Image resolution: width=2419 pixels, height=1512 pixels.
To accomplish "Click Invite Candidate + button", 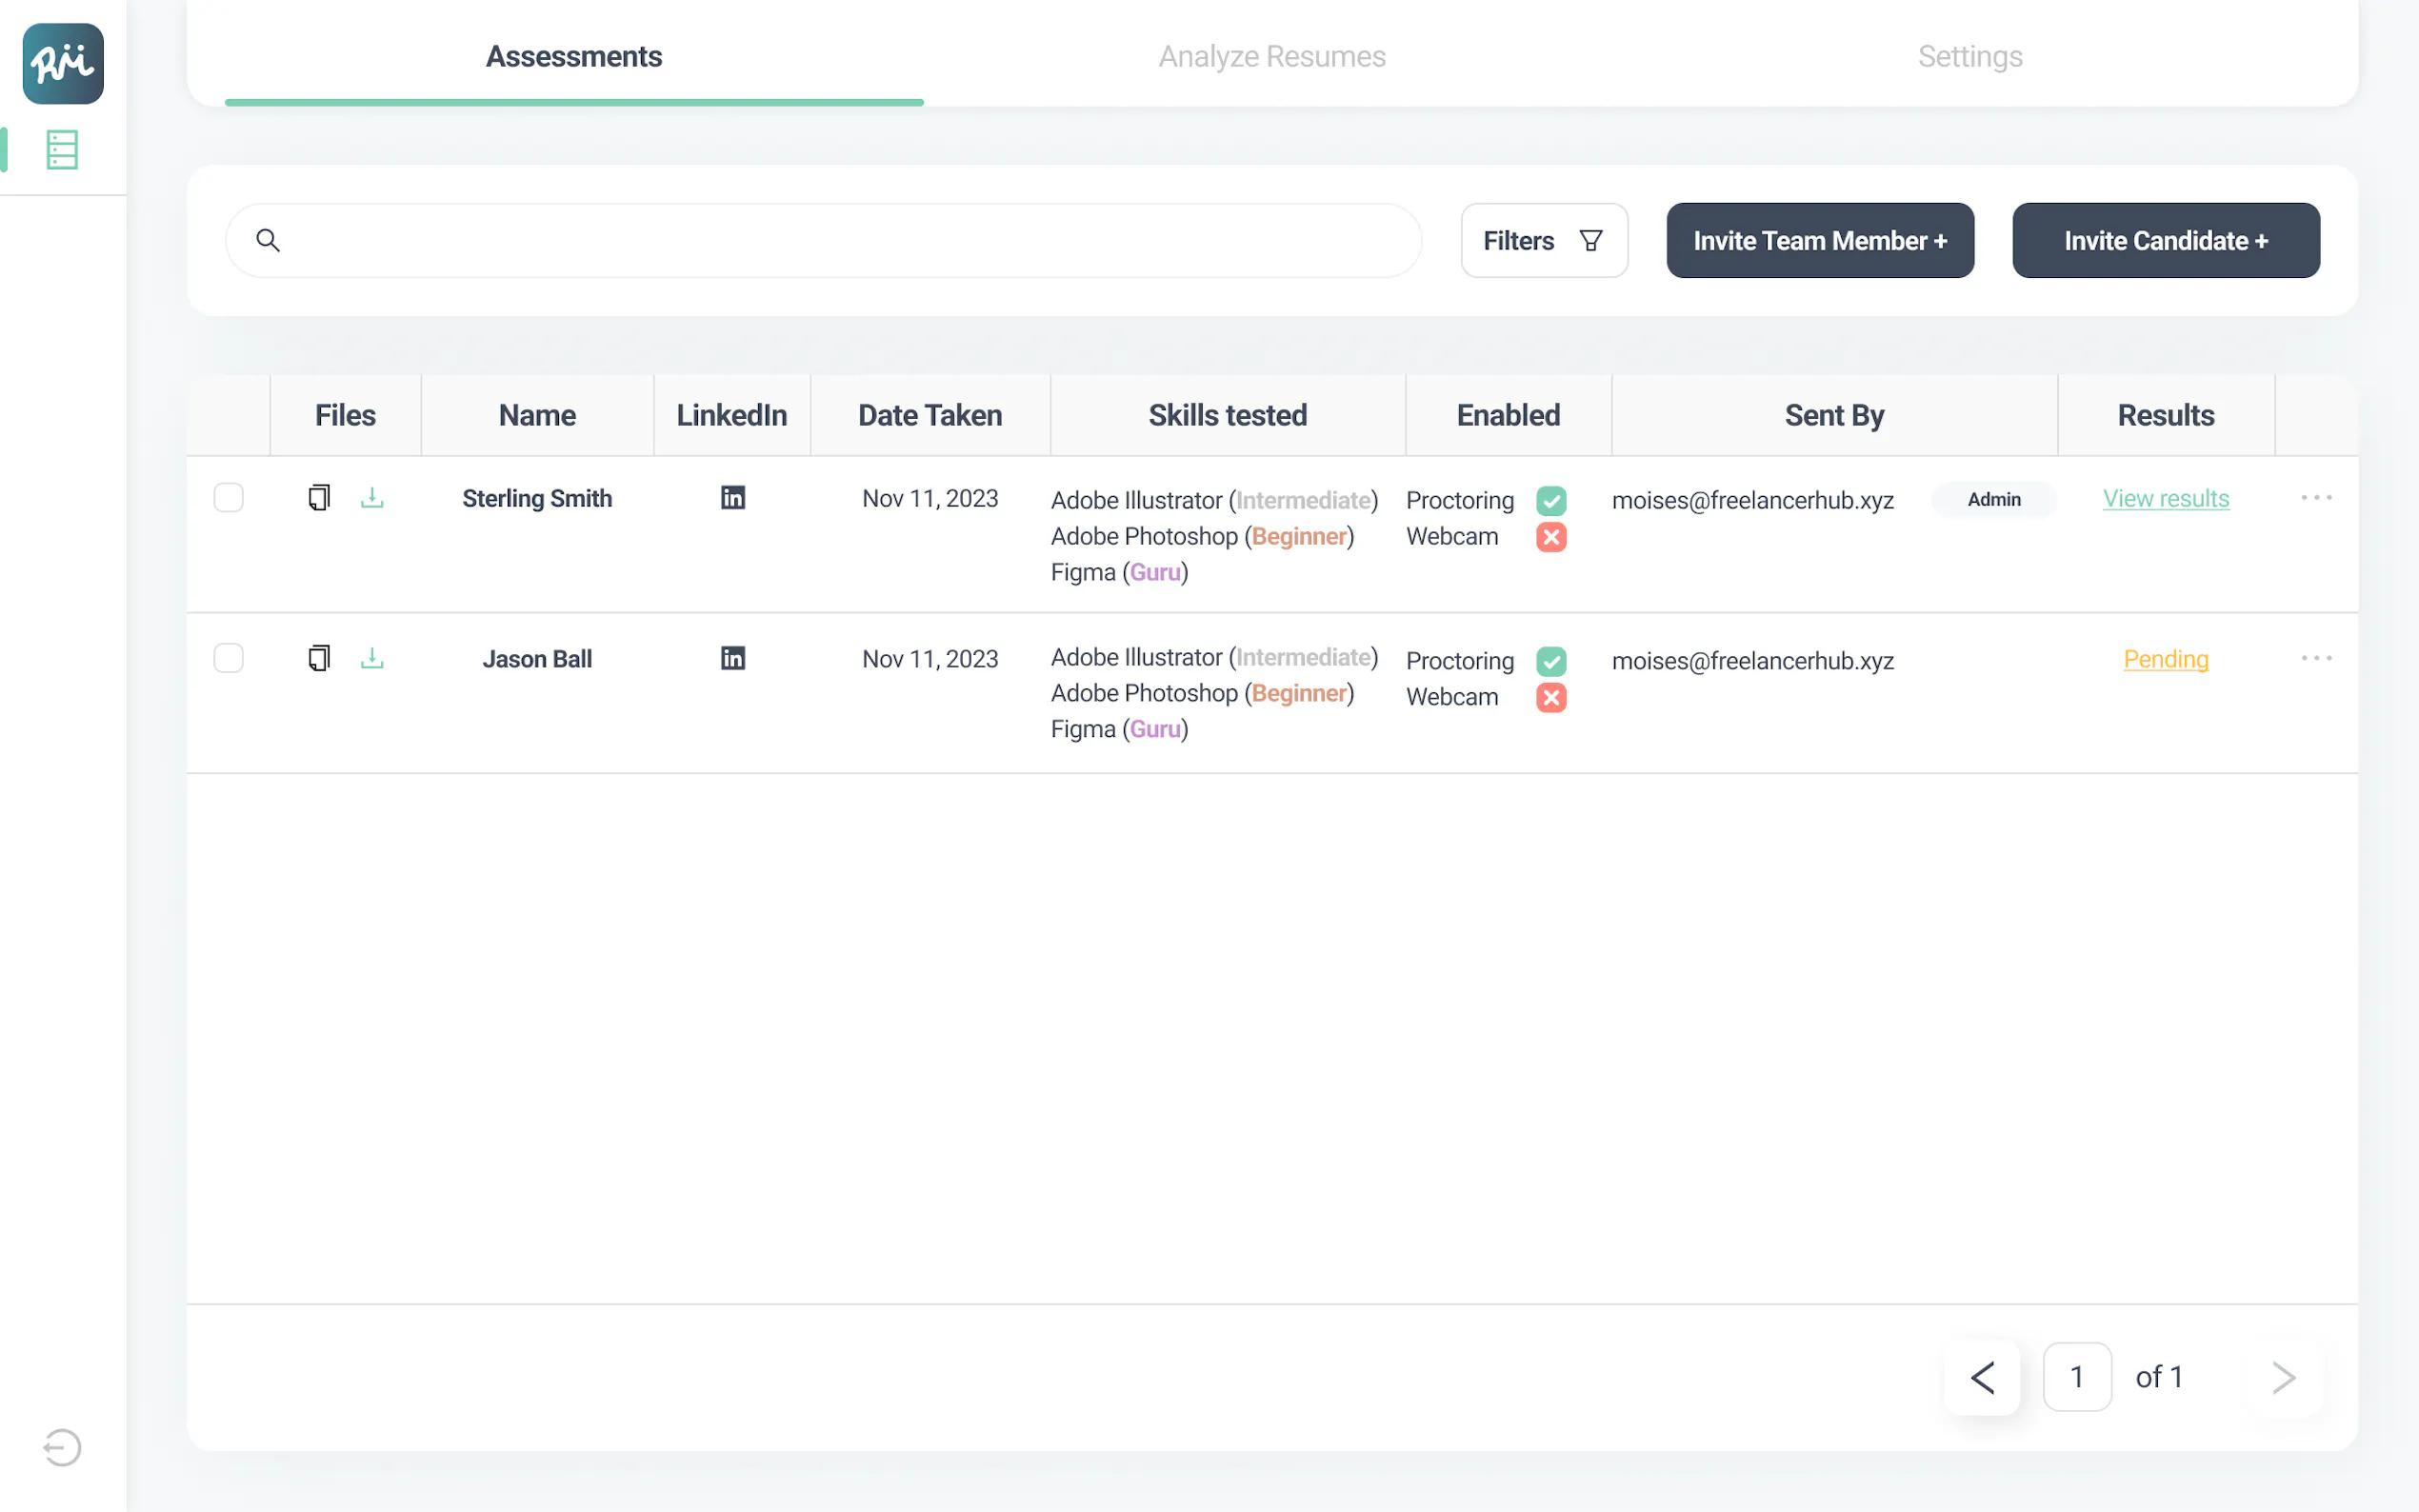I will click(x=2165, y=241).
